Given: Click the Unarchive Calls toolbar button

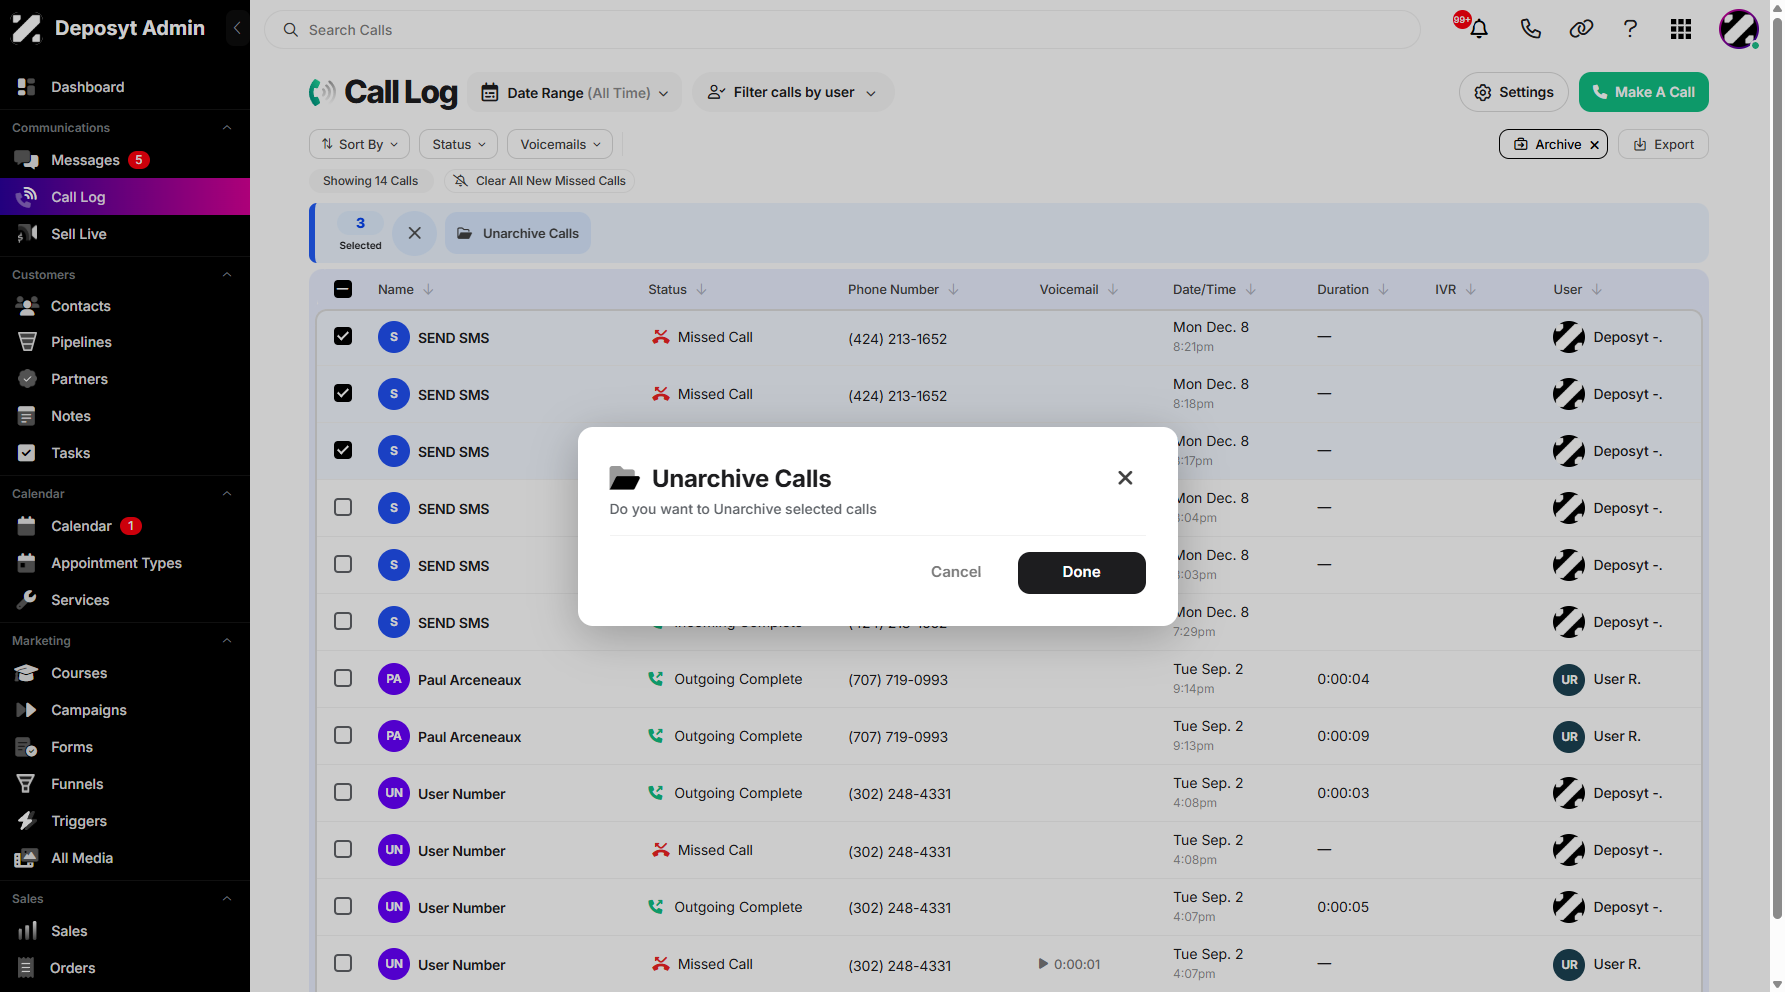Looking at the screenshot, I should (517, 233).
